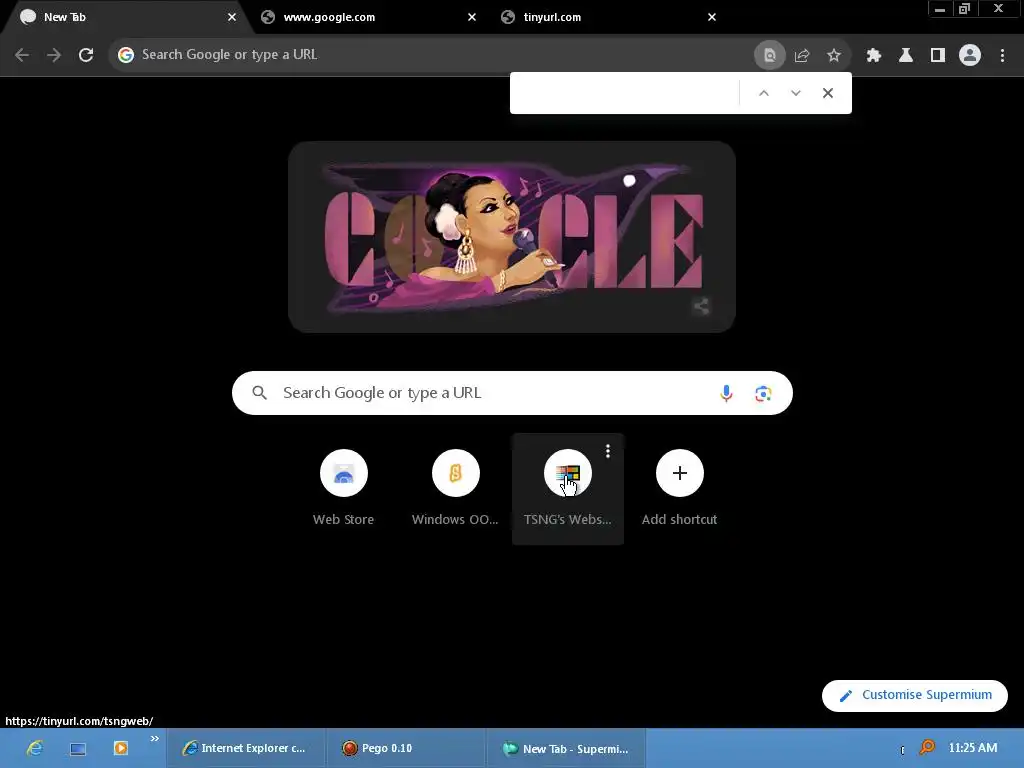Viewport: 1024px width, 768px height.
Task: Click the 11:25 AM taskbar clock
Action: (973, 748)
